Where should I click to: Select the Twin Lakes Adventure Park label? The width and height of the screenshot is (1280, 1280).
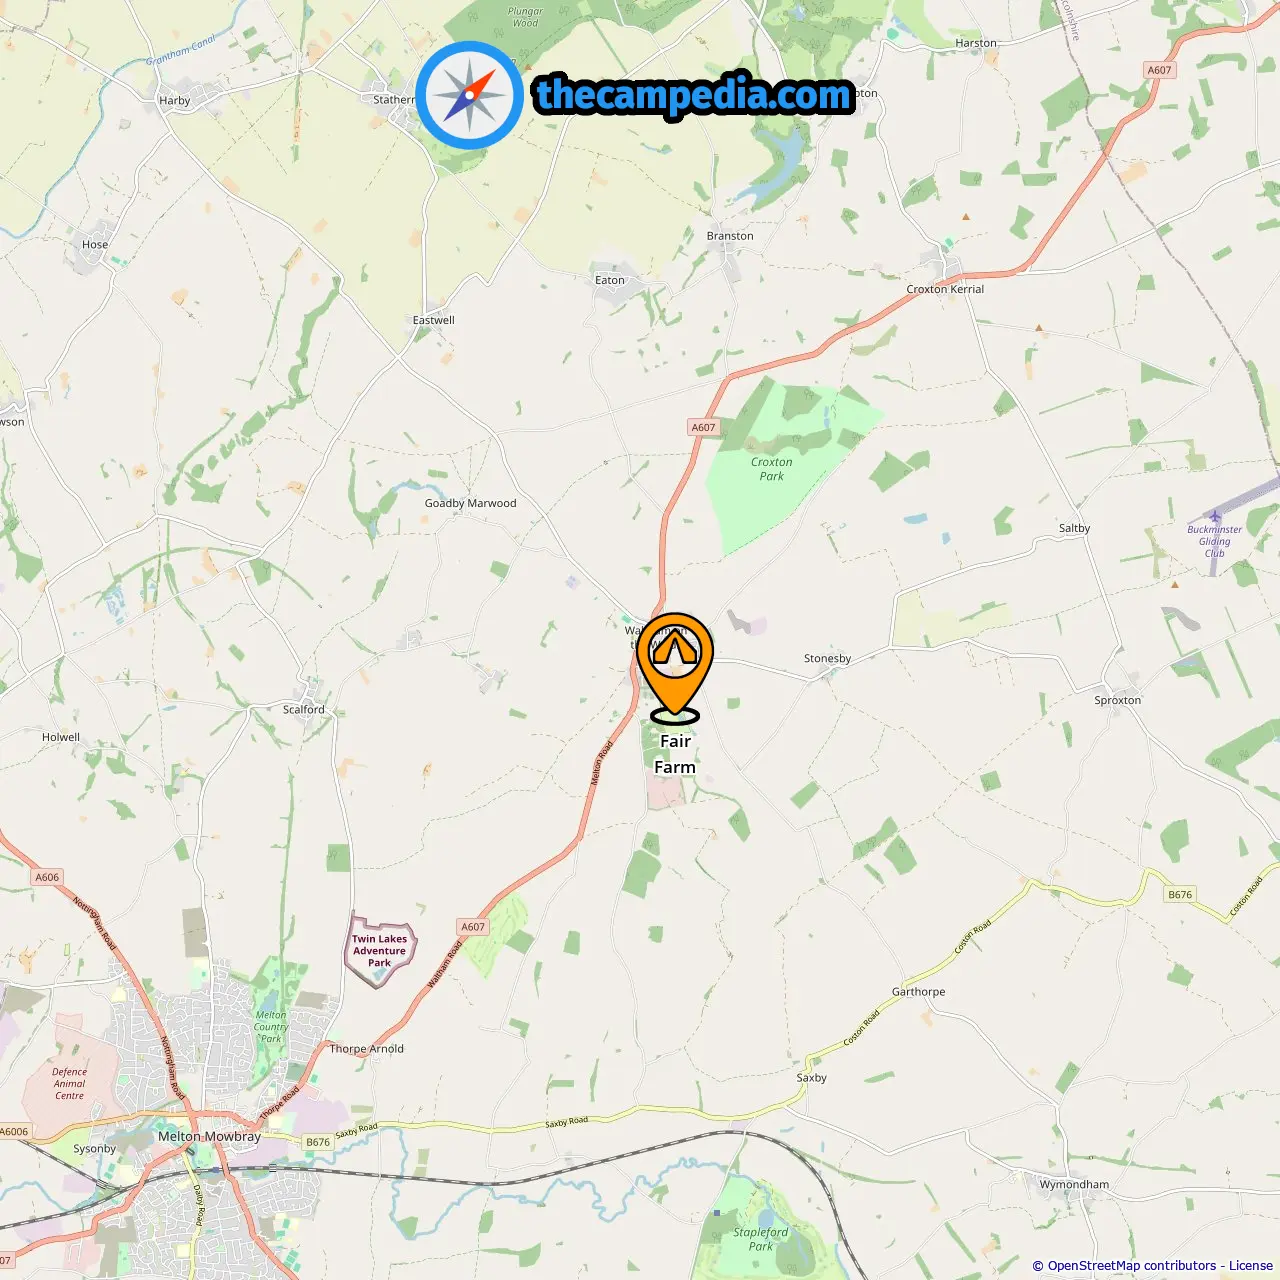click(x=379, y=951)
